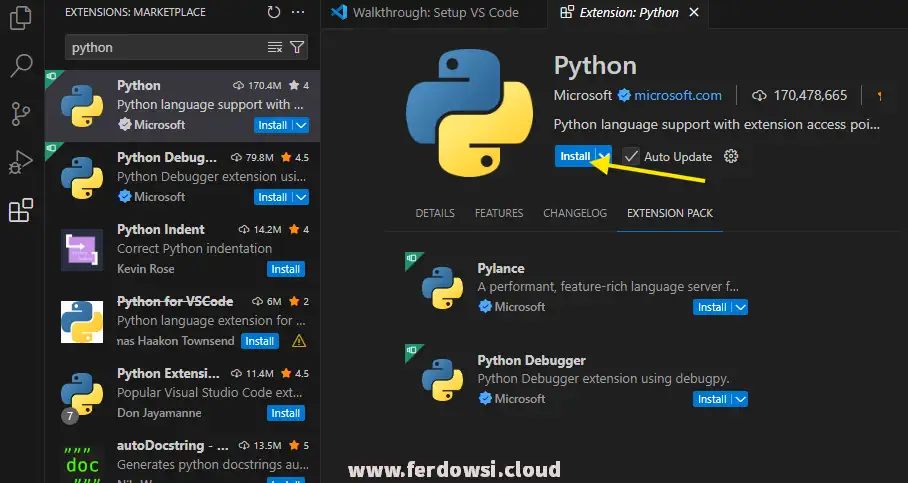Viewport: 908px width, 483px height.
Task: Click the 14.2M downloads count on Python Indent
Action: [260, 229]
